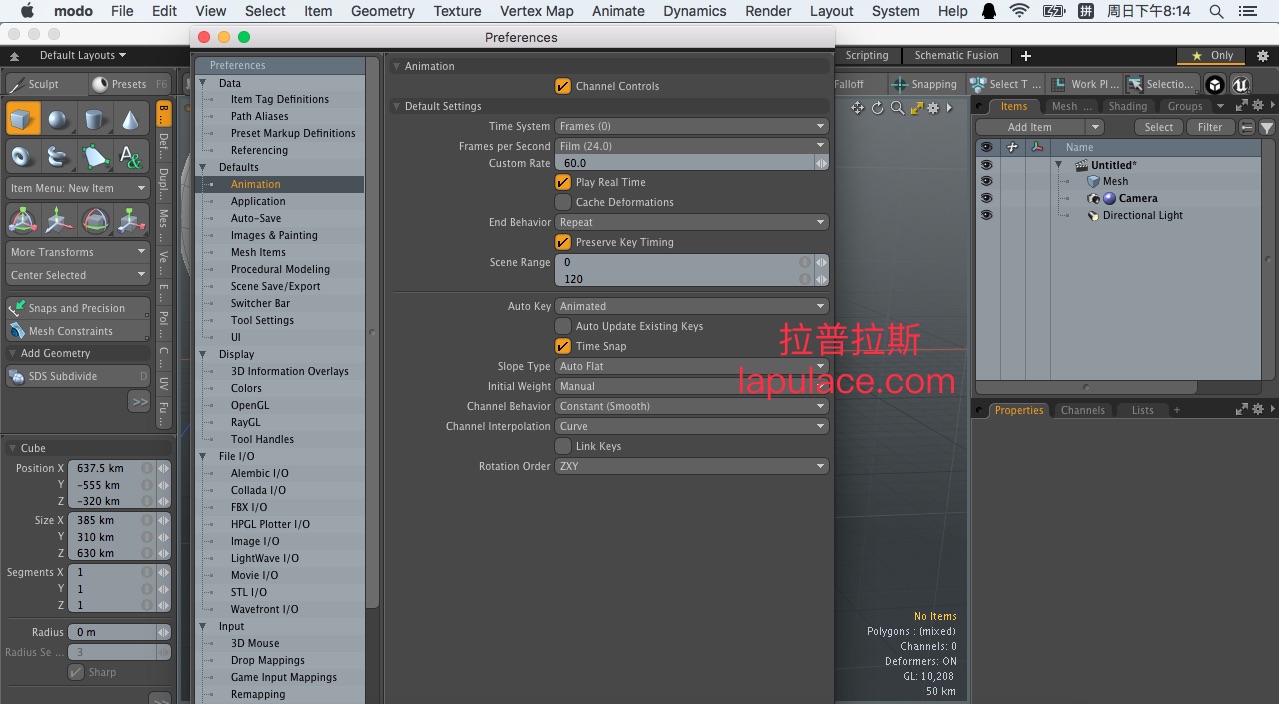The image size is (1279, 704).
Task: Click the viewport rotate icon
Action: pos(878,108)
